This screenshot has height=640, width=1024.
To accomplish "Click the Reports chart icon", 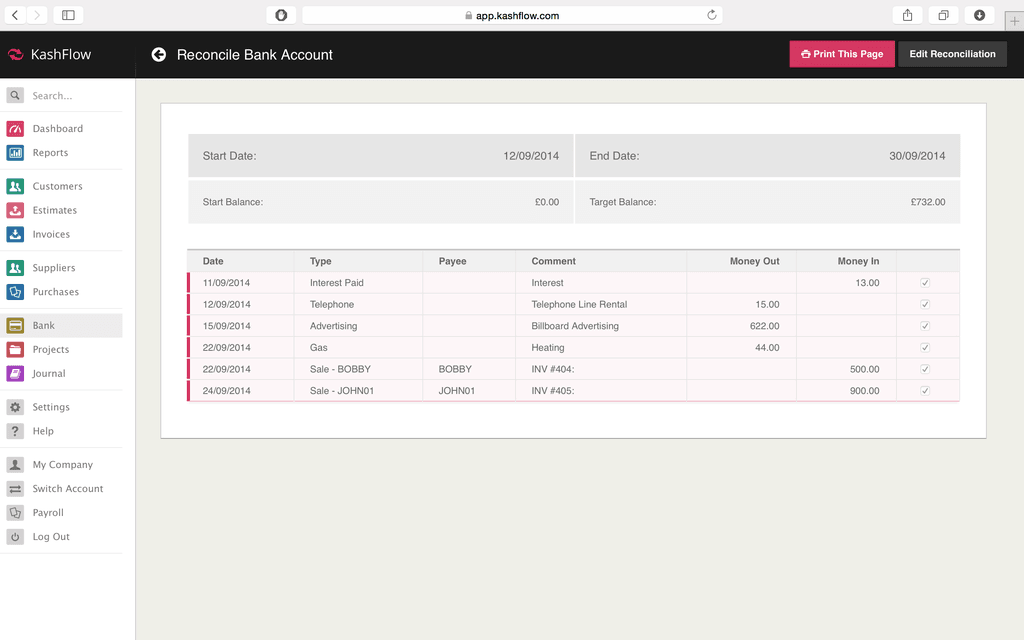I will pos(15,153).
